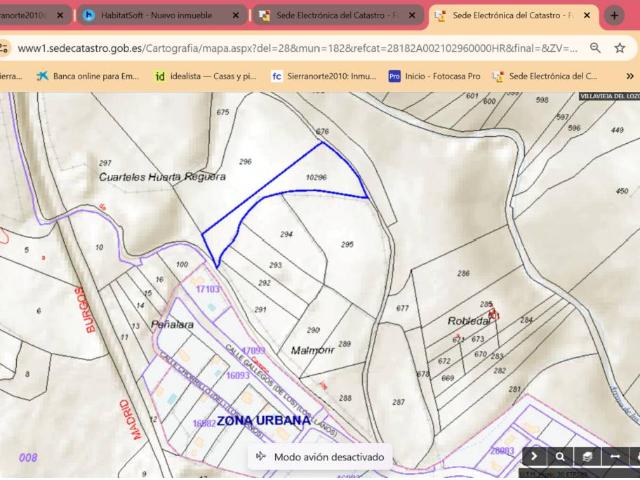
Task: Click parcel number 294 on the map
Action: coord(287,234)
